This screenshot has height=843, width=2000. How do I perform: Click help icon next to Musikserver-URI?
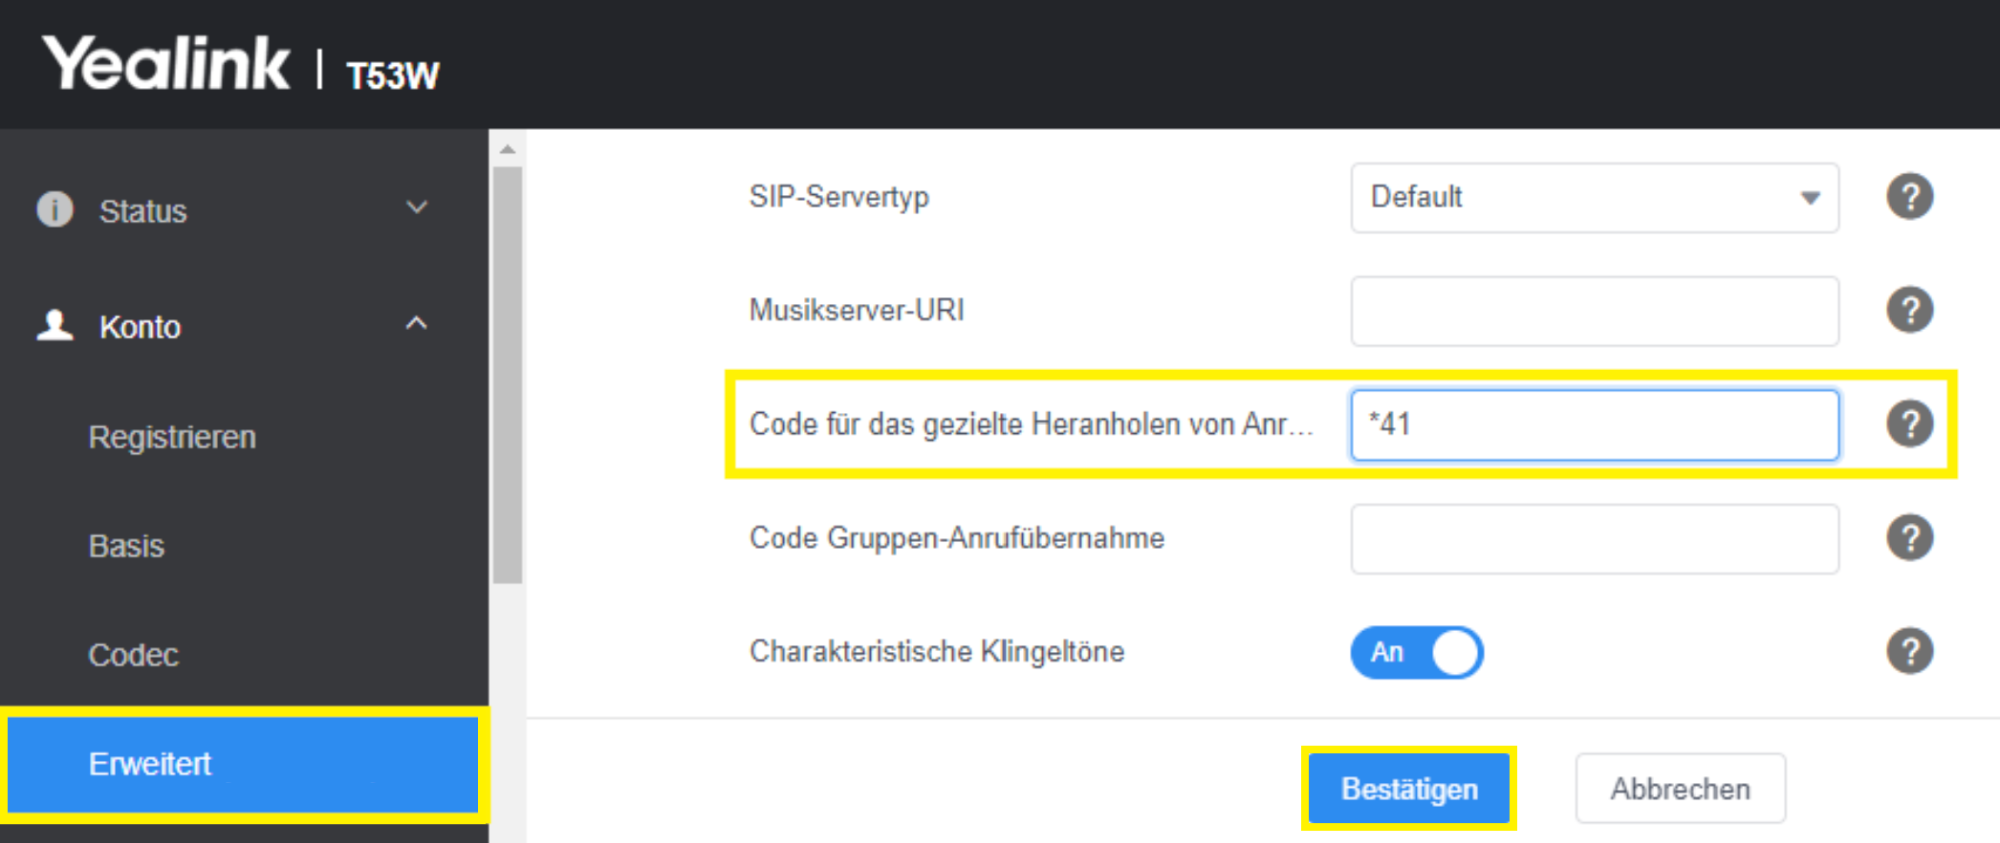tap(1909, 310)
